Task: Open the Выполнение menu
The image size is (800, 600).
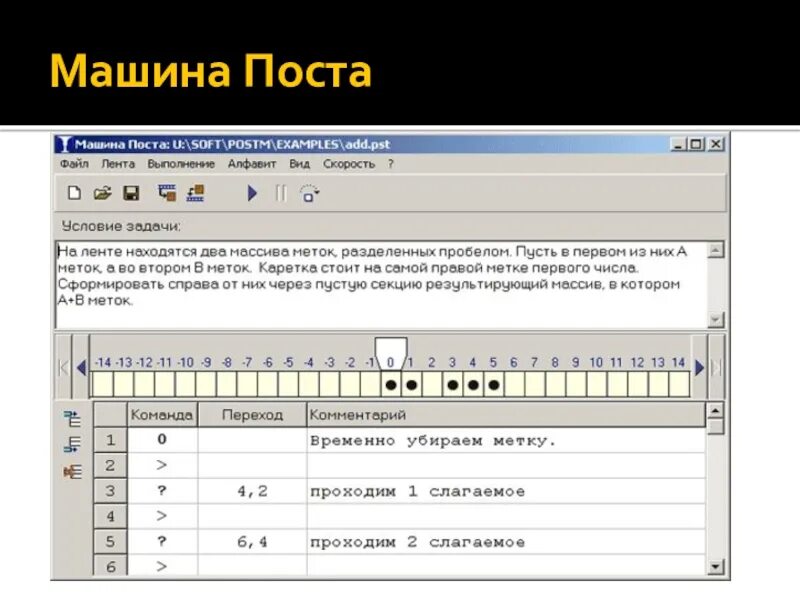Action: tap(181, 164)
